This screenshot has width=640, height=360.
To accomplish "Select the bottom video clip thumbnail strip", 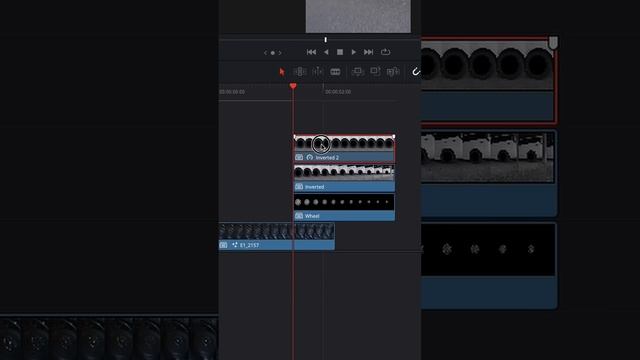I will (x=277, y=231).
